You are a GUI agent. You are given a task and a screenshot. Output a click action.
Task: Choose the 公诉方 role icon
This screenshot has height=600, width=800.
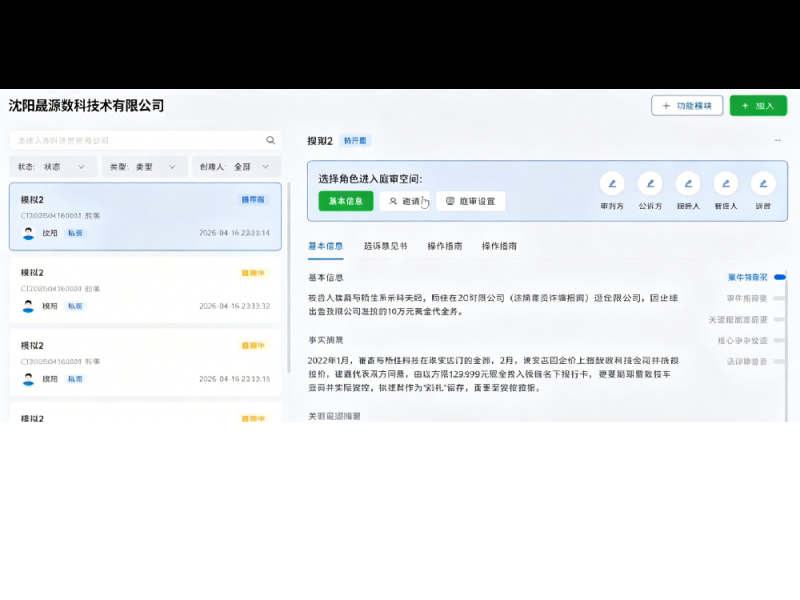(x=651, y=184)
